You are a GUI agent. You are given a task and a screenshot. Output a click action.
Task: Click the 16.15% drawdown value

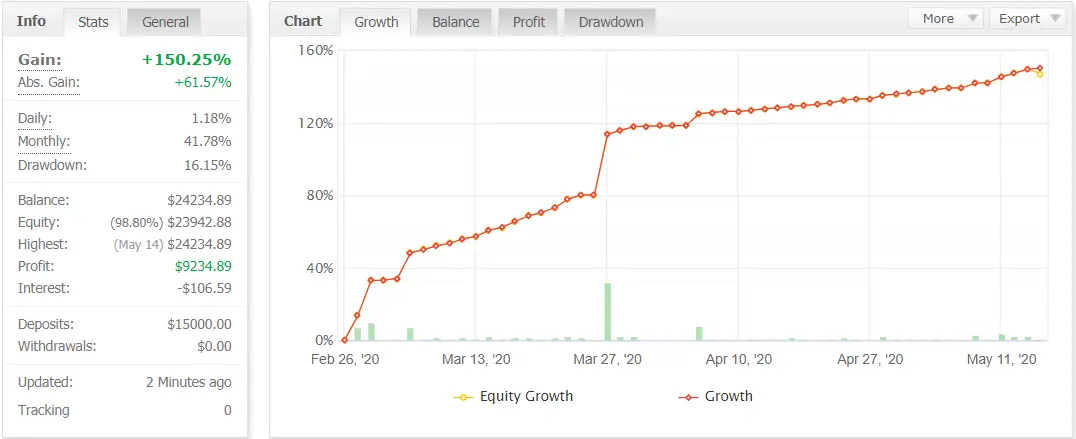[208, 165]
